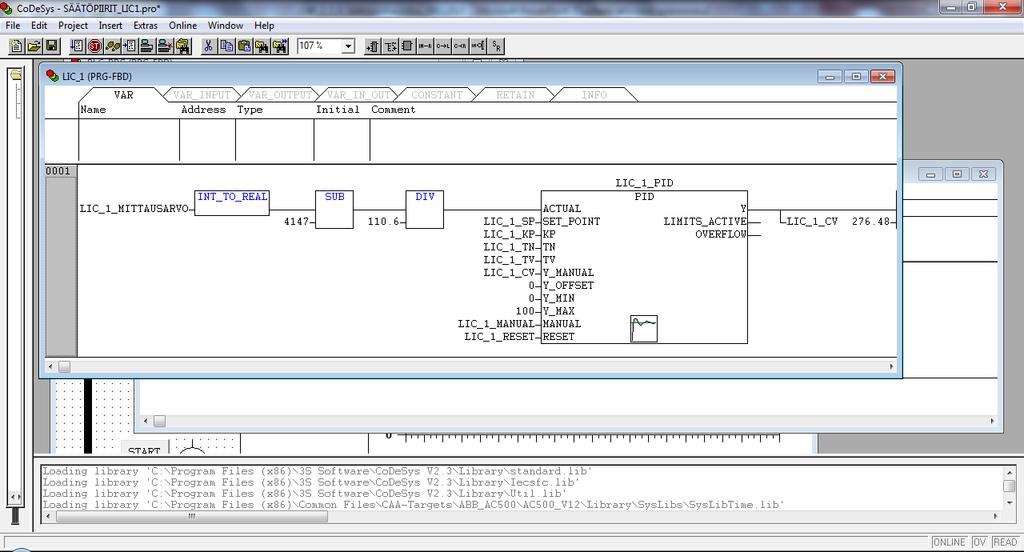Click the LIC_1_KP input variable
The height and width of the screenshot is (552, 1024).
[x=509, y=234]
